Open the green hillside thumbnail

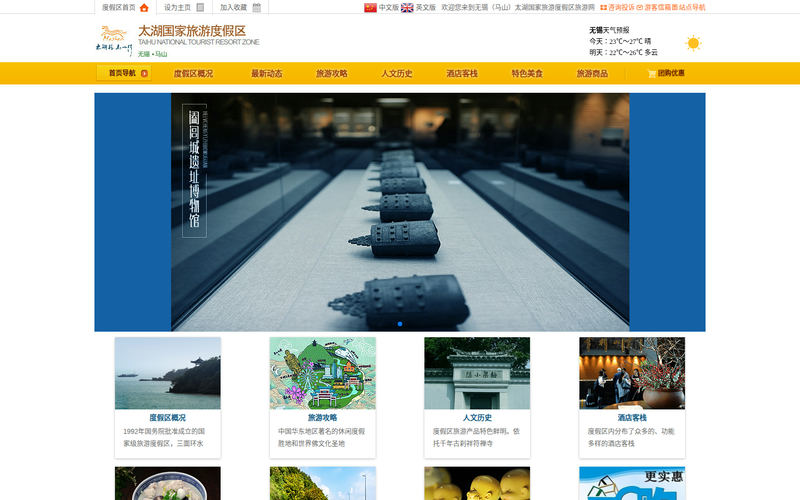(x=322, y=483)
